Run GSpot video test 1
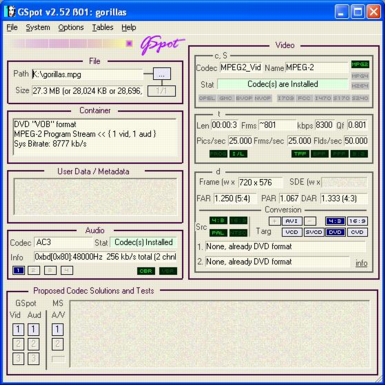The height and width of the screenshot is (386, 386). click(x=18, y=329)
